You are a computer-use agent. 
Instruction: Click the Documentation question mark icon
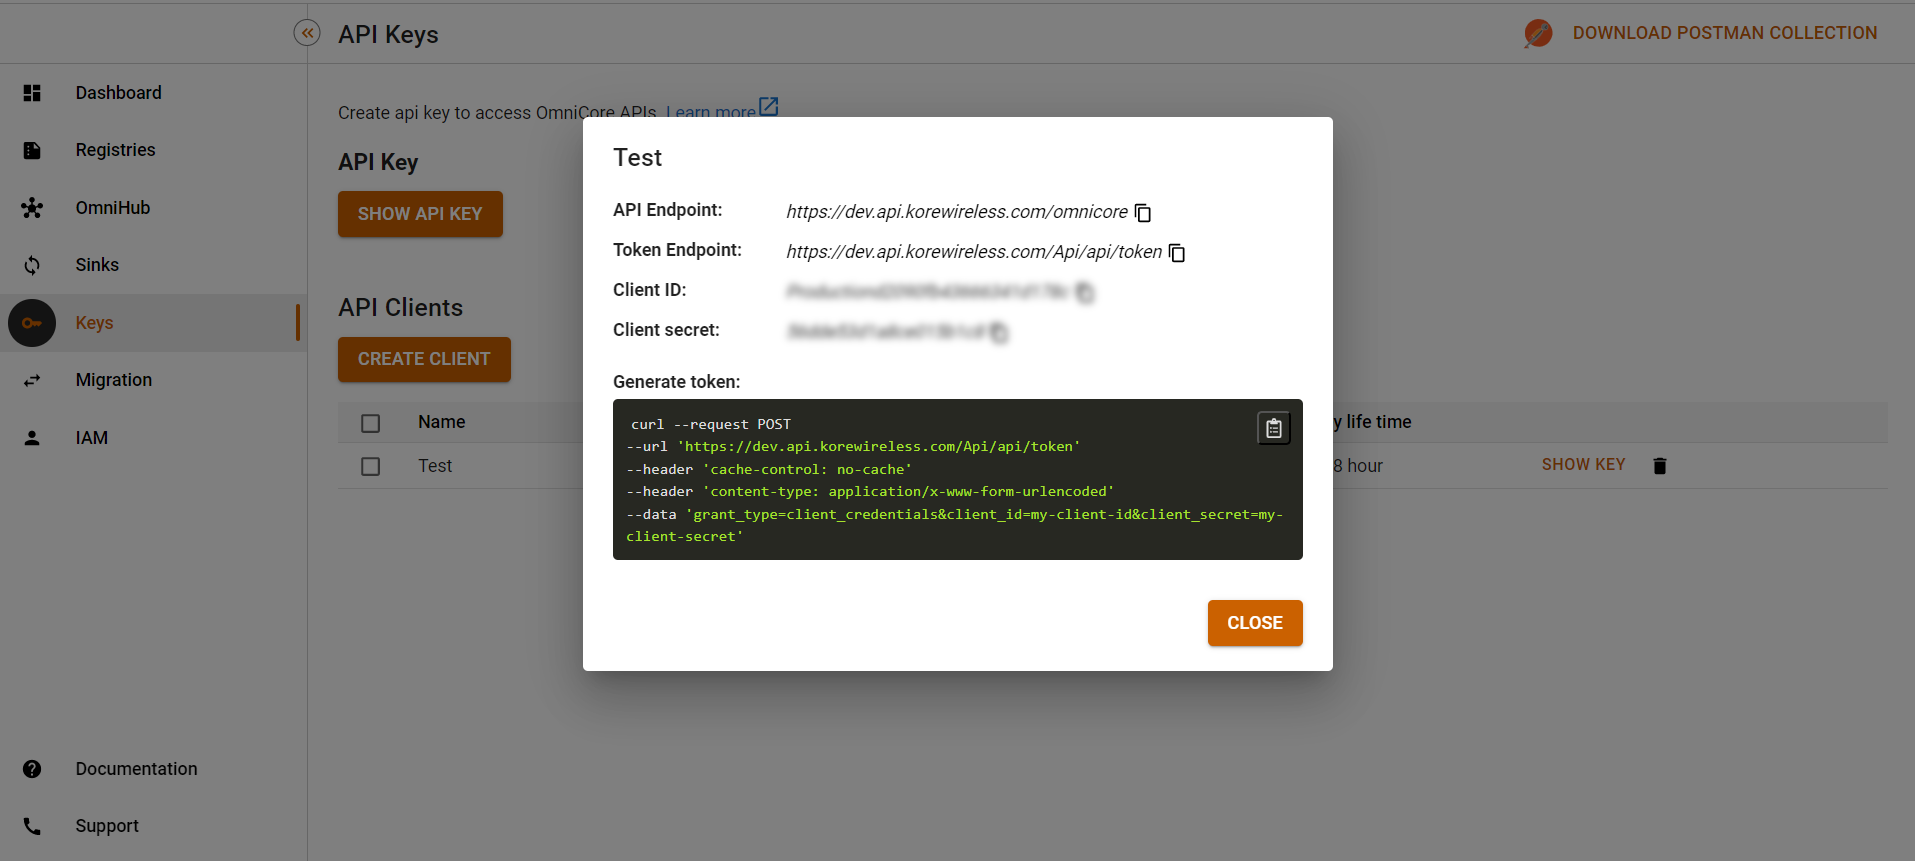(32, 769)
